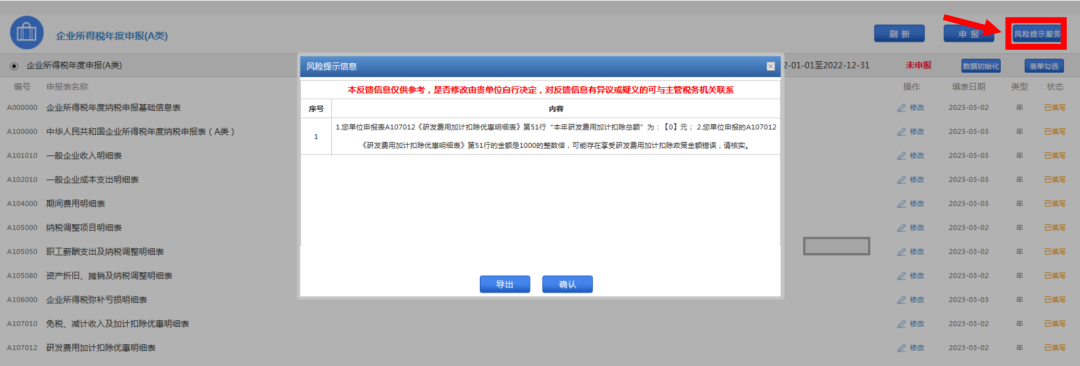This screenshot has width=1080, height=366.
Task: Click the 状态 column header
Action: [1055, 87]
